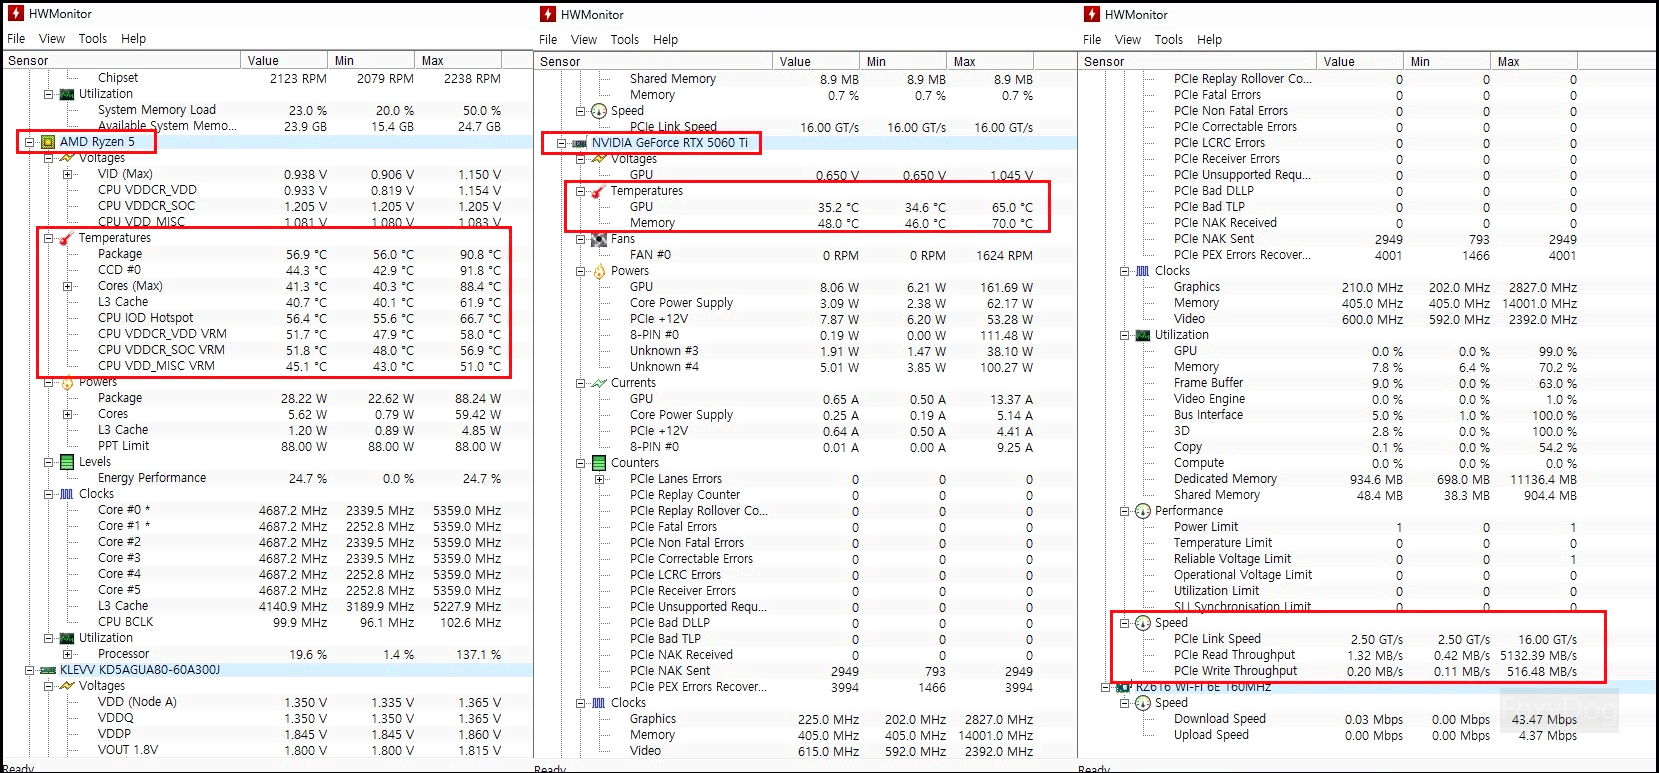
Task: Click the GPU Temperatures thermometer icon in middle window
Action: click(x=598, y=191)
